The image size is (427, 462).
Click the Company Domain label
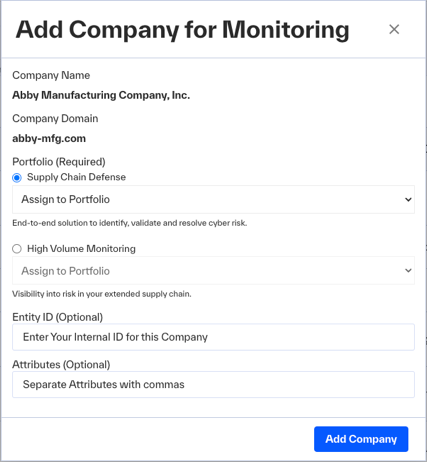tap(55, 118)
